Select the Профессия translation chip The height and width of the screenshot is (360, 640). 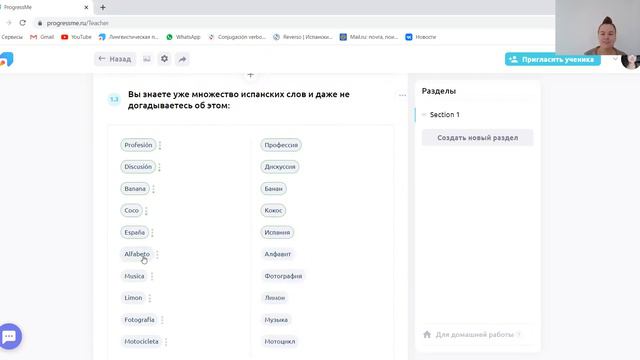[x=281, y=145]
